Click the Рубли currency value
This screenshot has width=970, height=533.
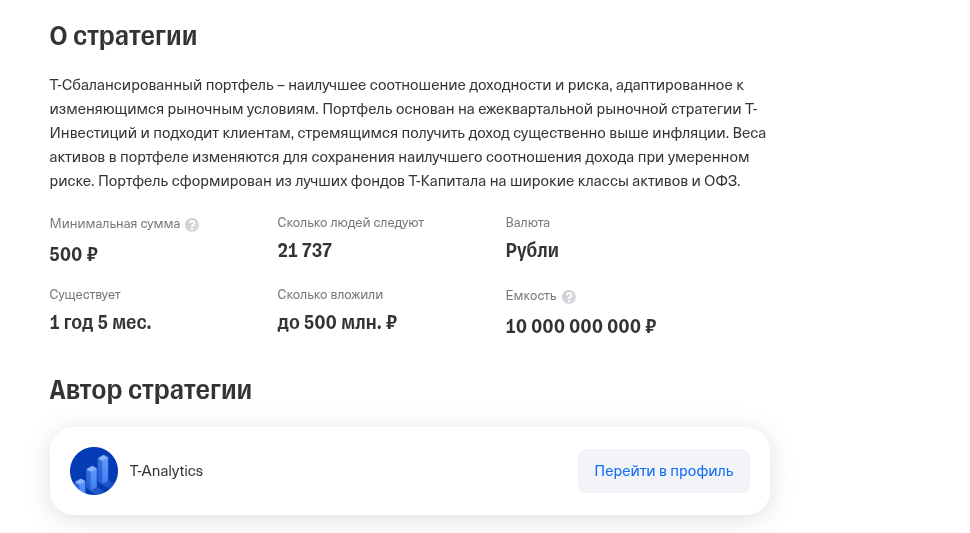(x=532, y=251)
